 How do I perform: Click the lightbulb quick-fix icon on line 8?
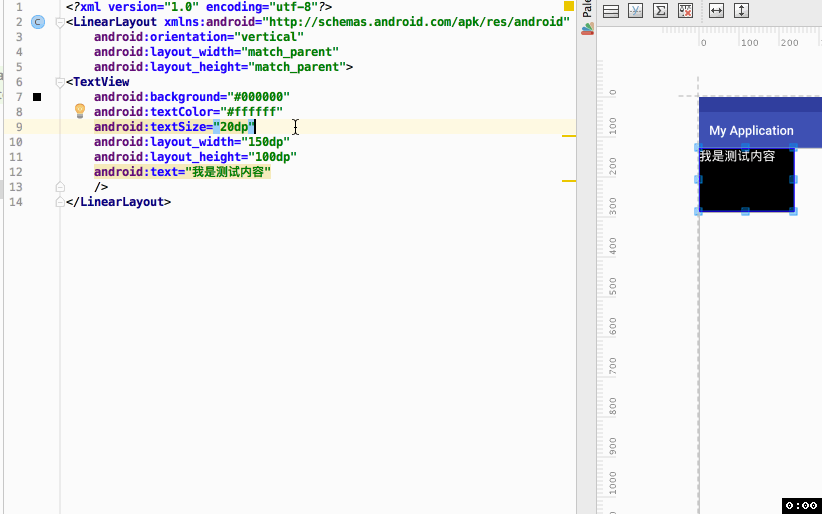(x=80, y=111)
